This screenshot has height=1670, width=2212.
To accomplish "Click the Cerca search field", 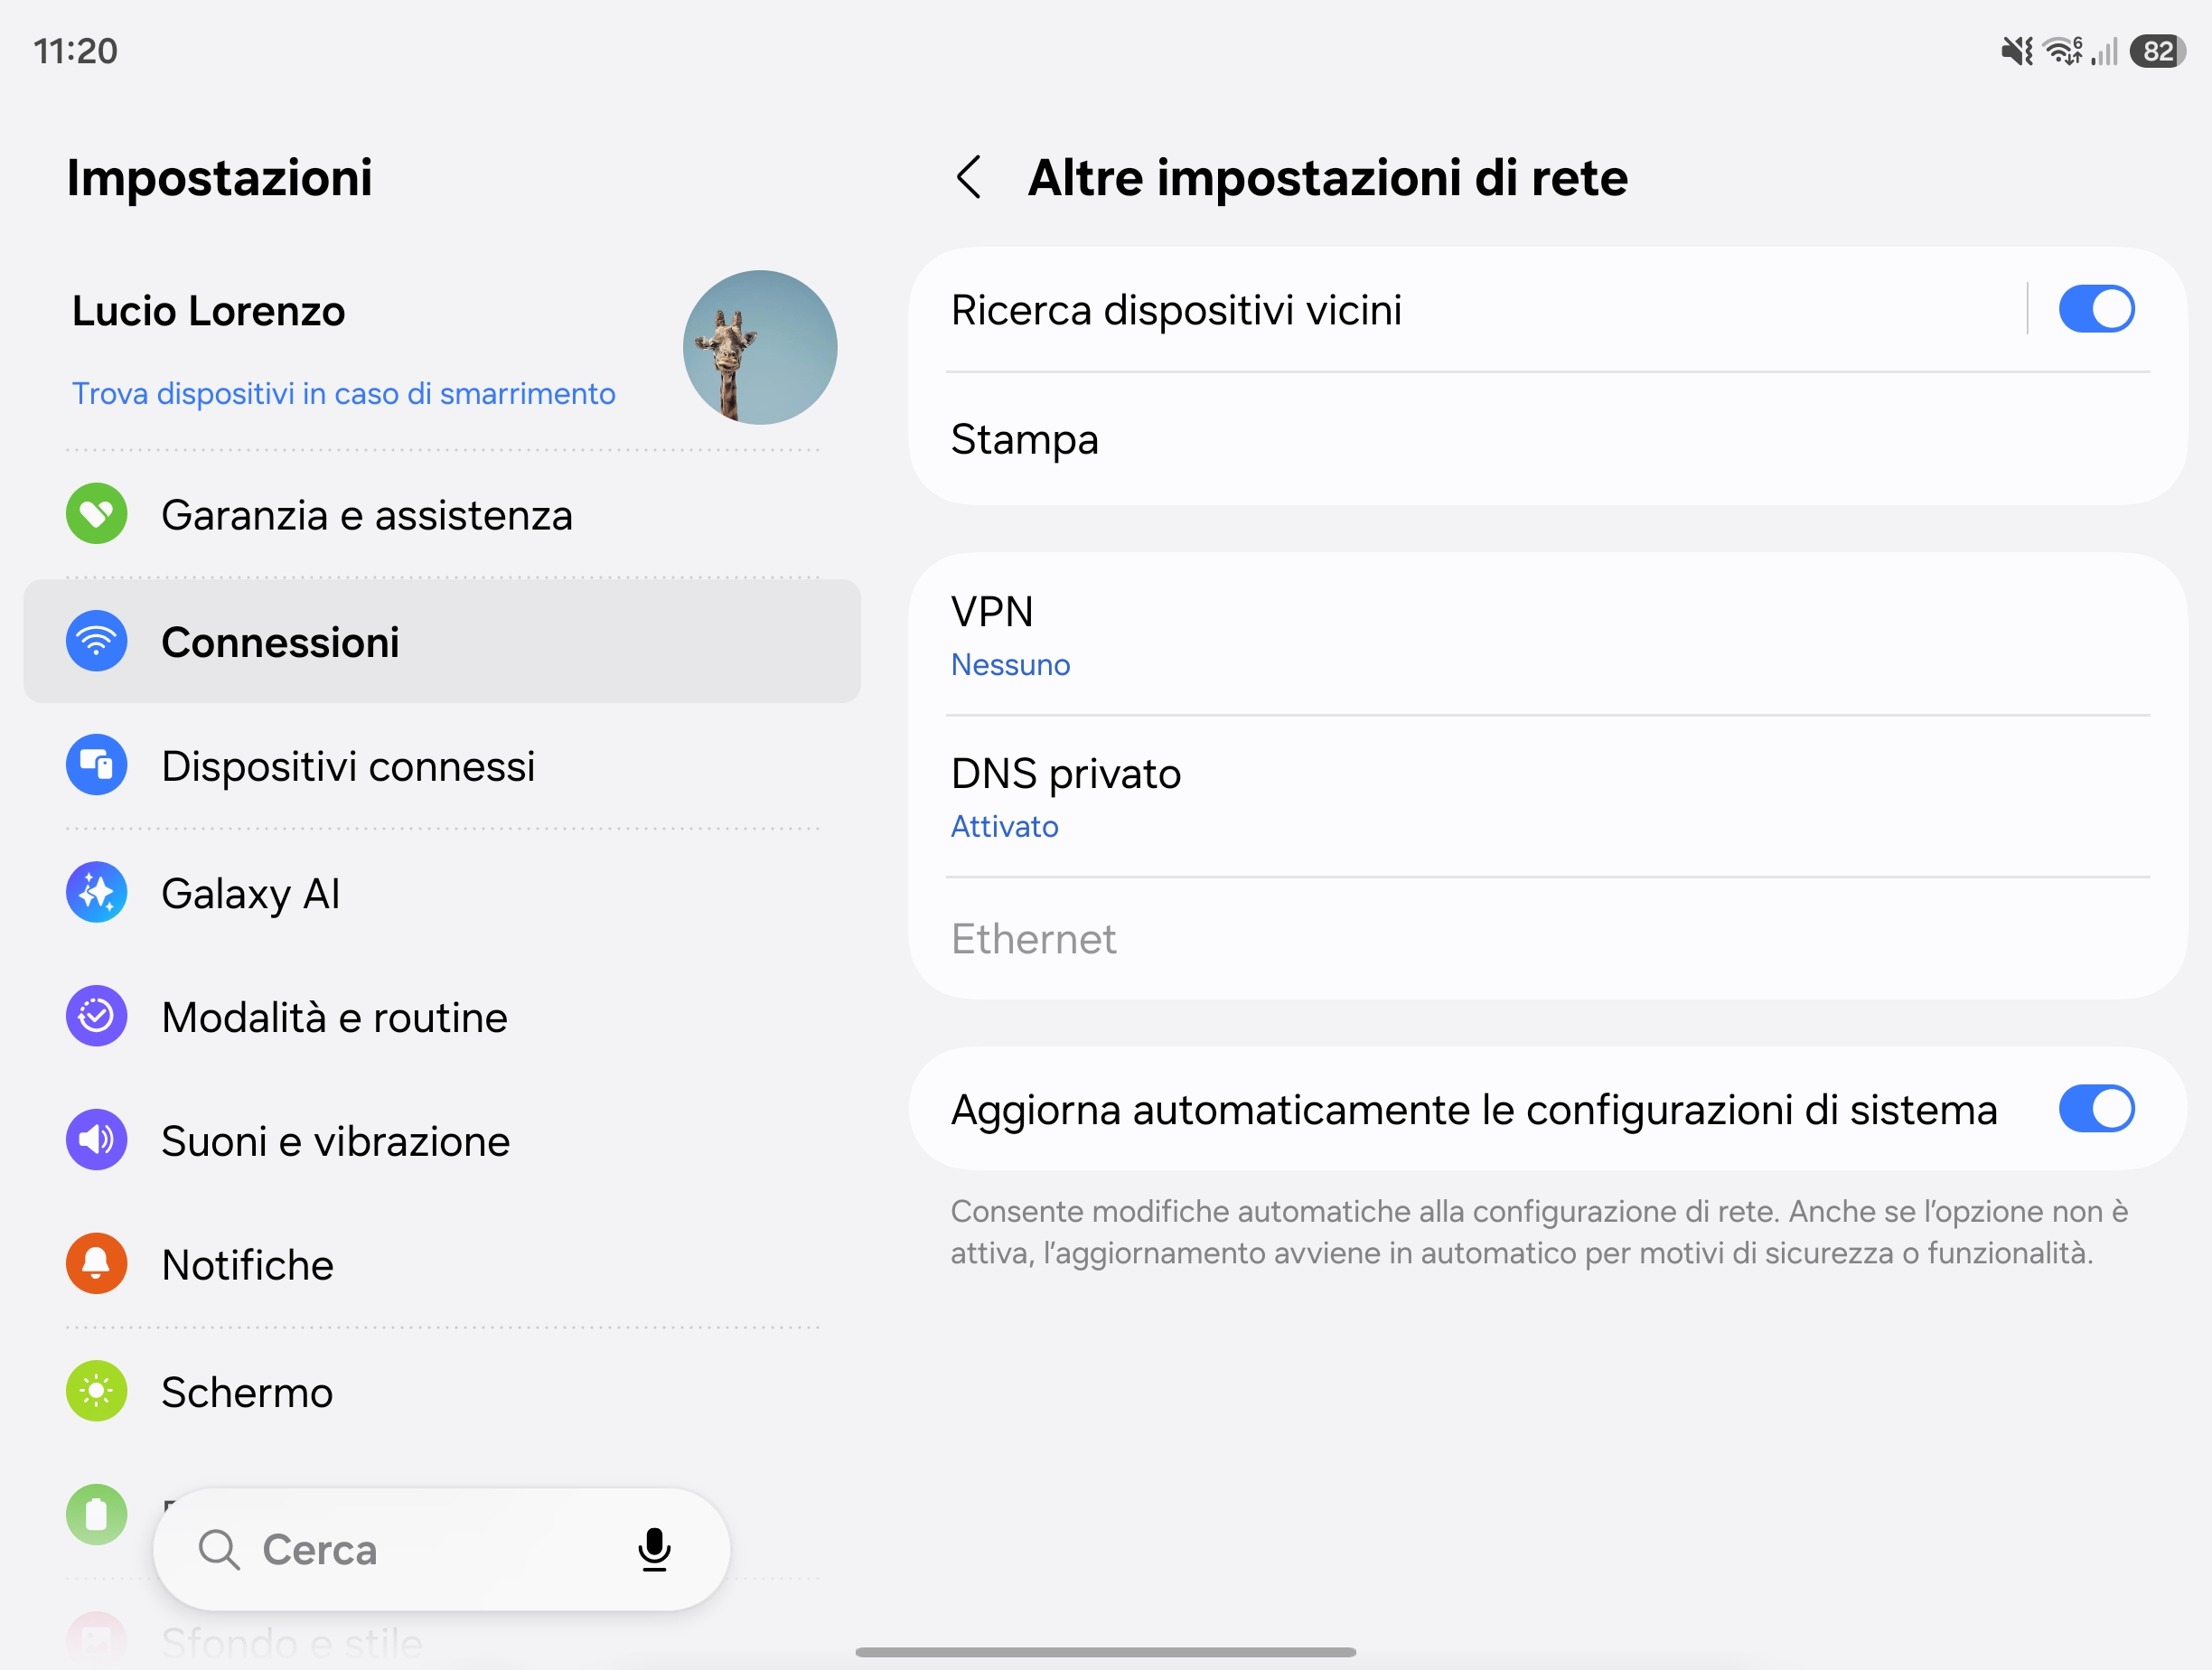I will coord(441,1550).
